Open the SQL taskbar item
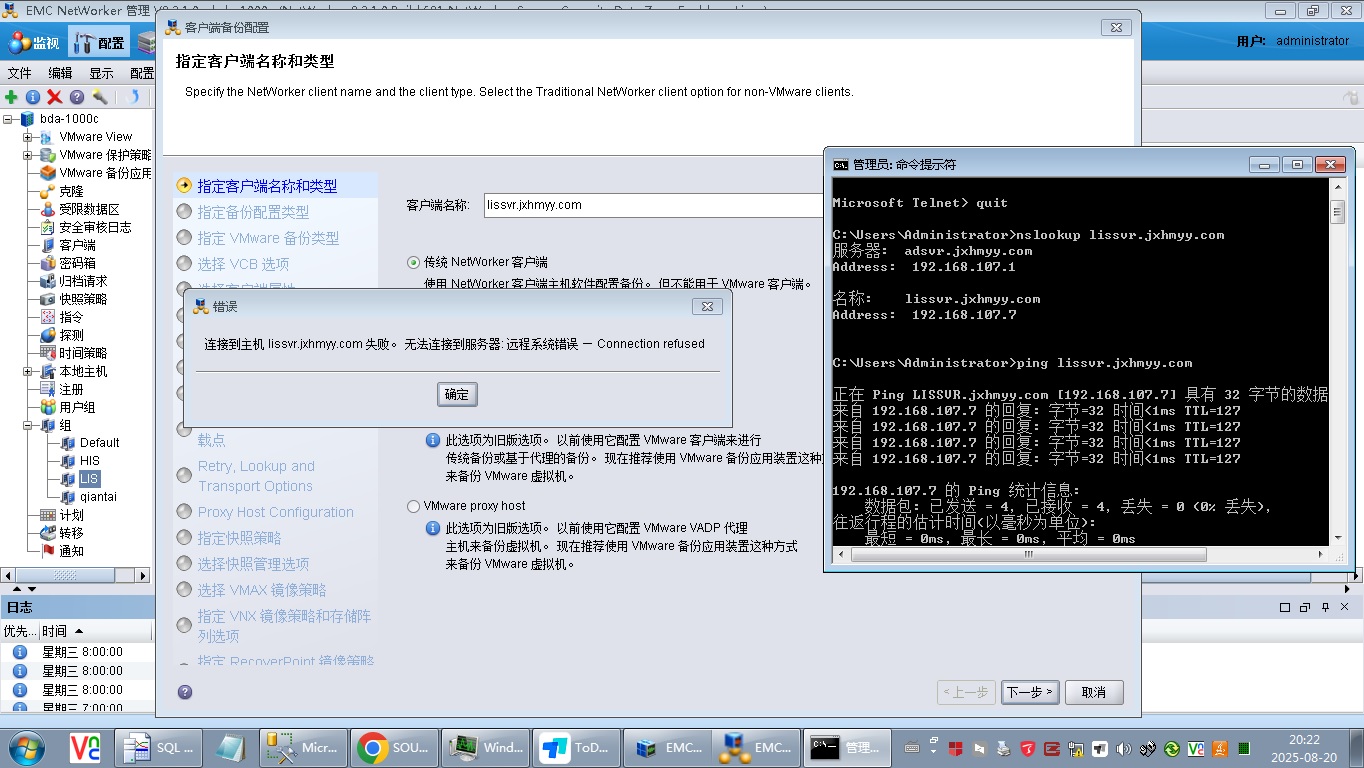This screenshot has width=1364, height=768. pyautogui.click(x=158, y=748)
